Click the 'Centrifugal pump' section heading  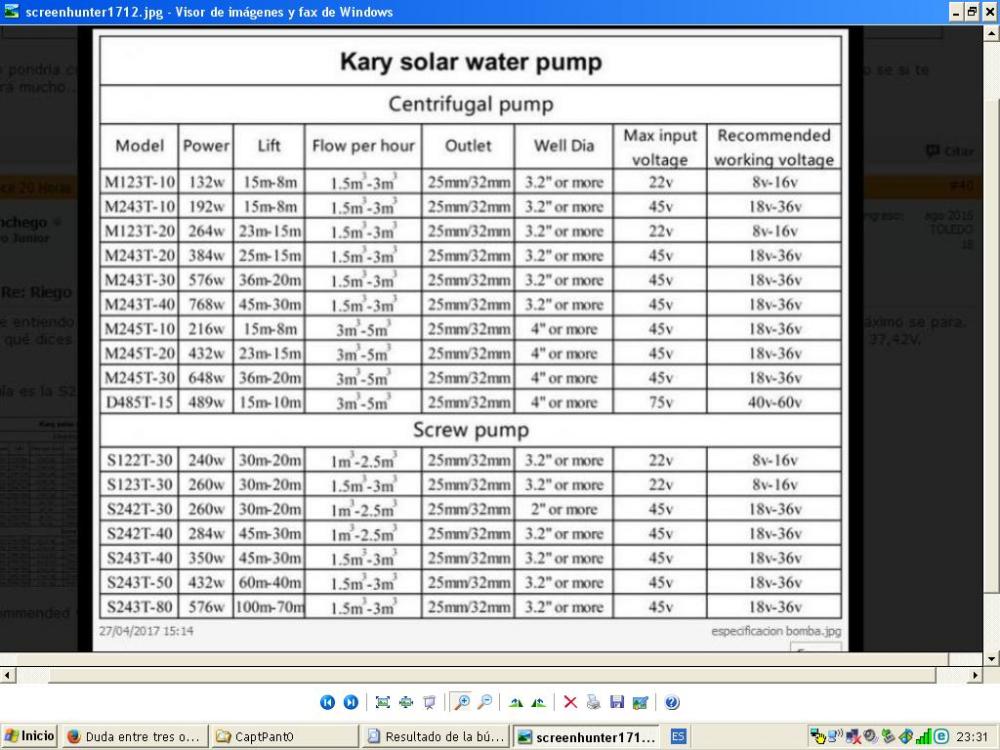pyautogui.click(x=471, y=104)
